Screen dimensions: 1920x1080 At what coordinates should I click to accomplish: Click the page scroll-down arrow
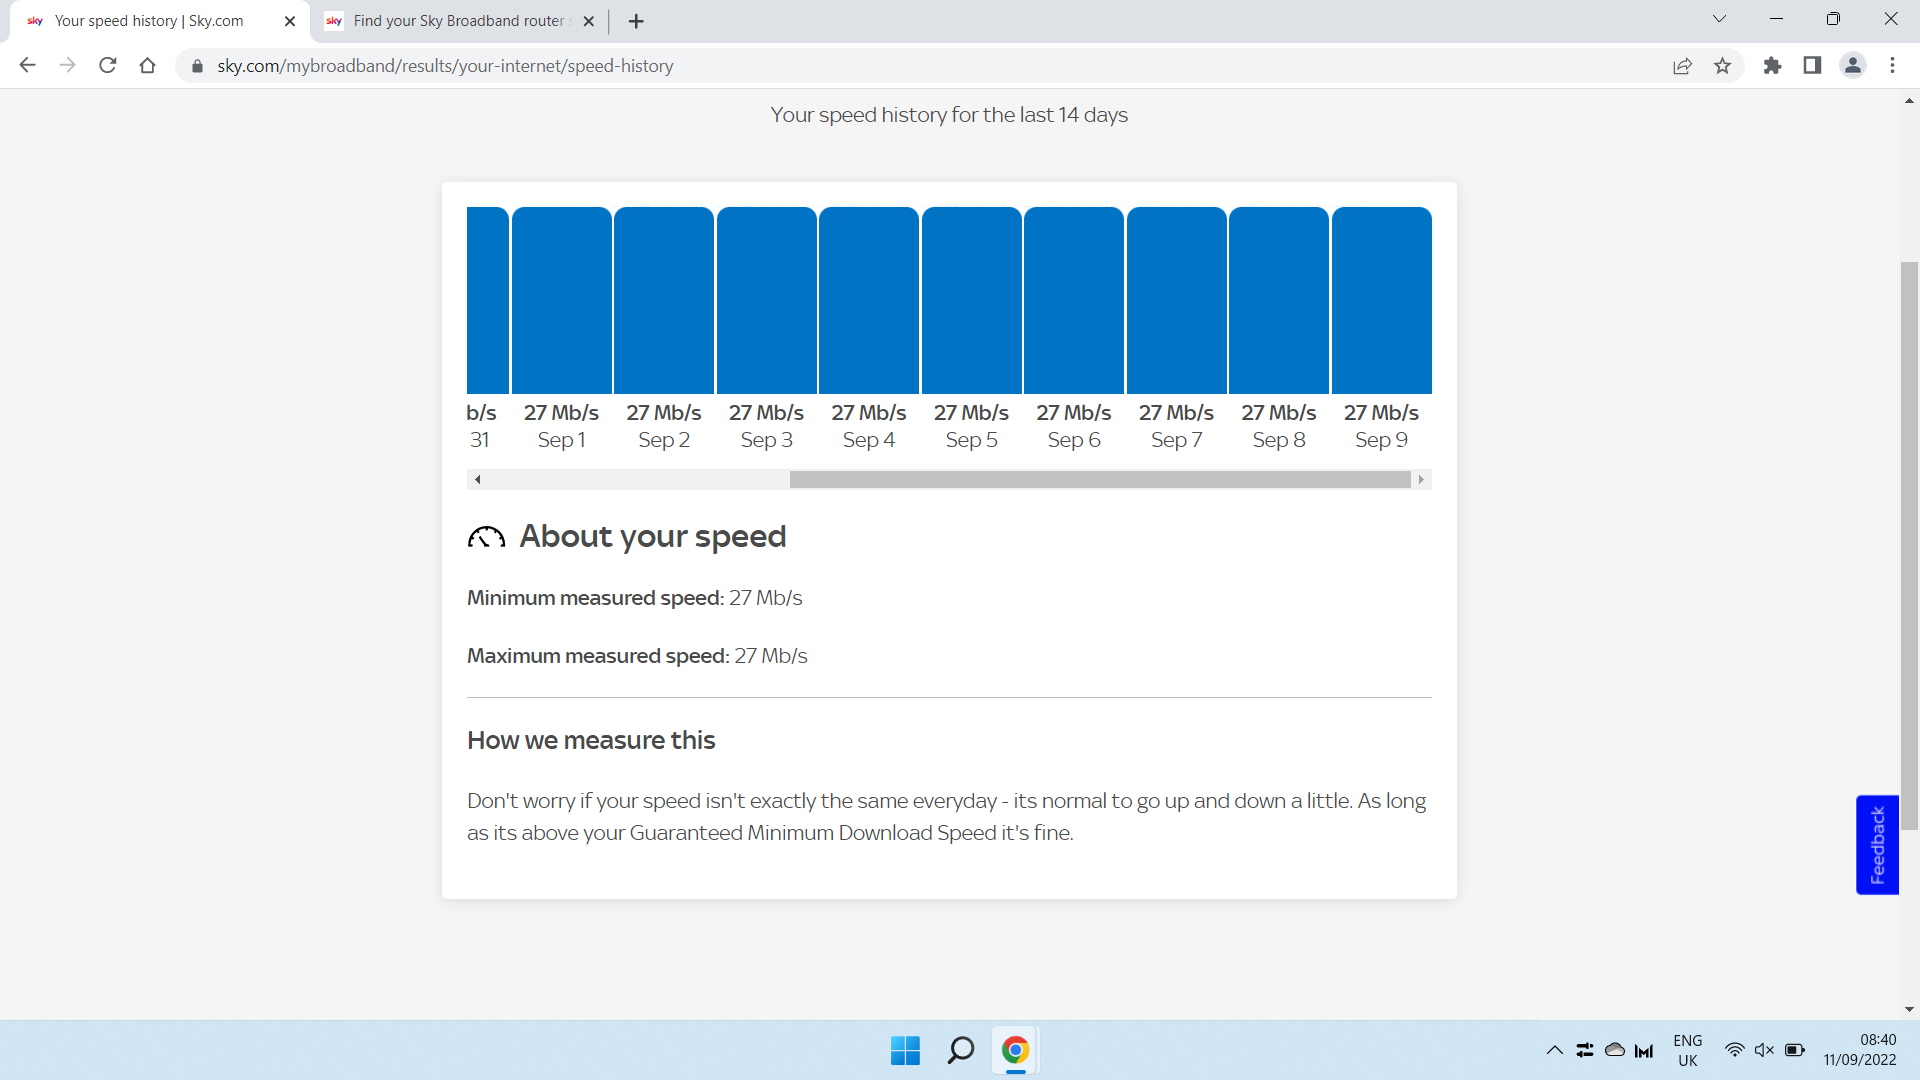click(1909, 1010)
